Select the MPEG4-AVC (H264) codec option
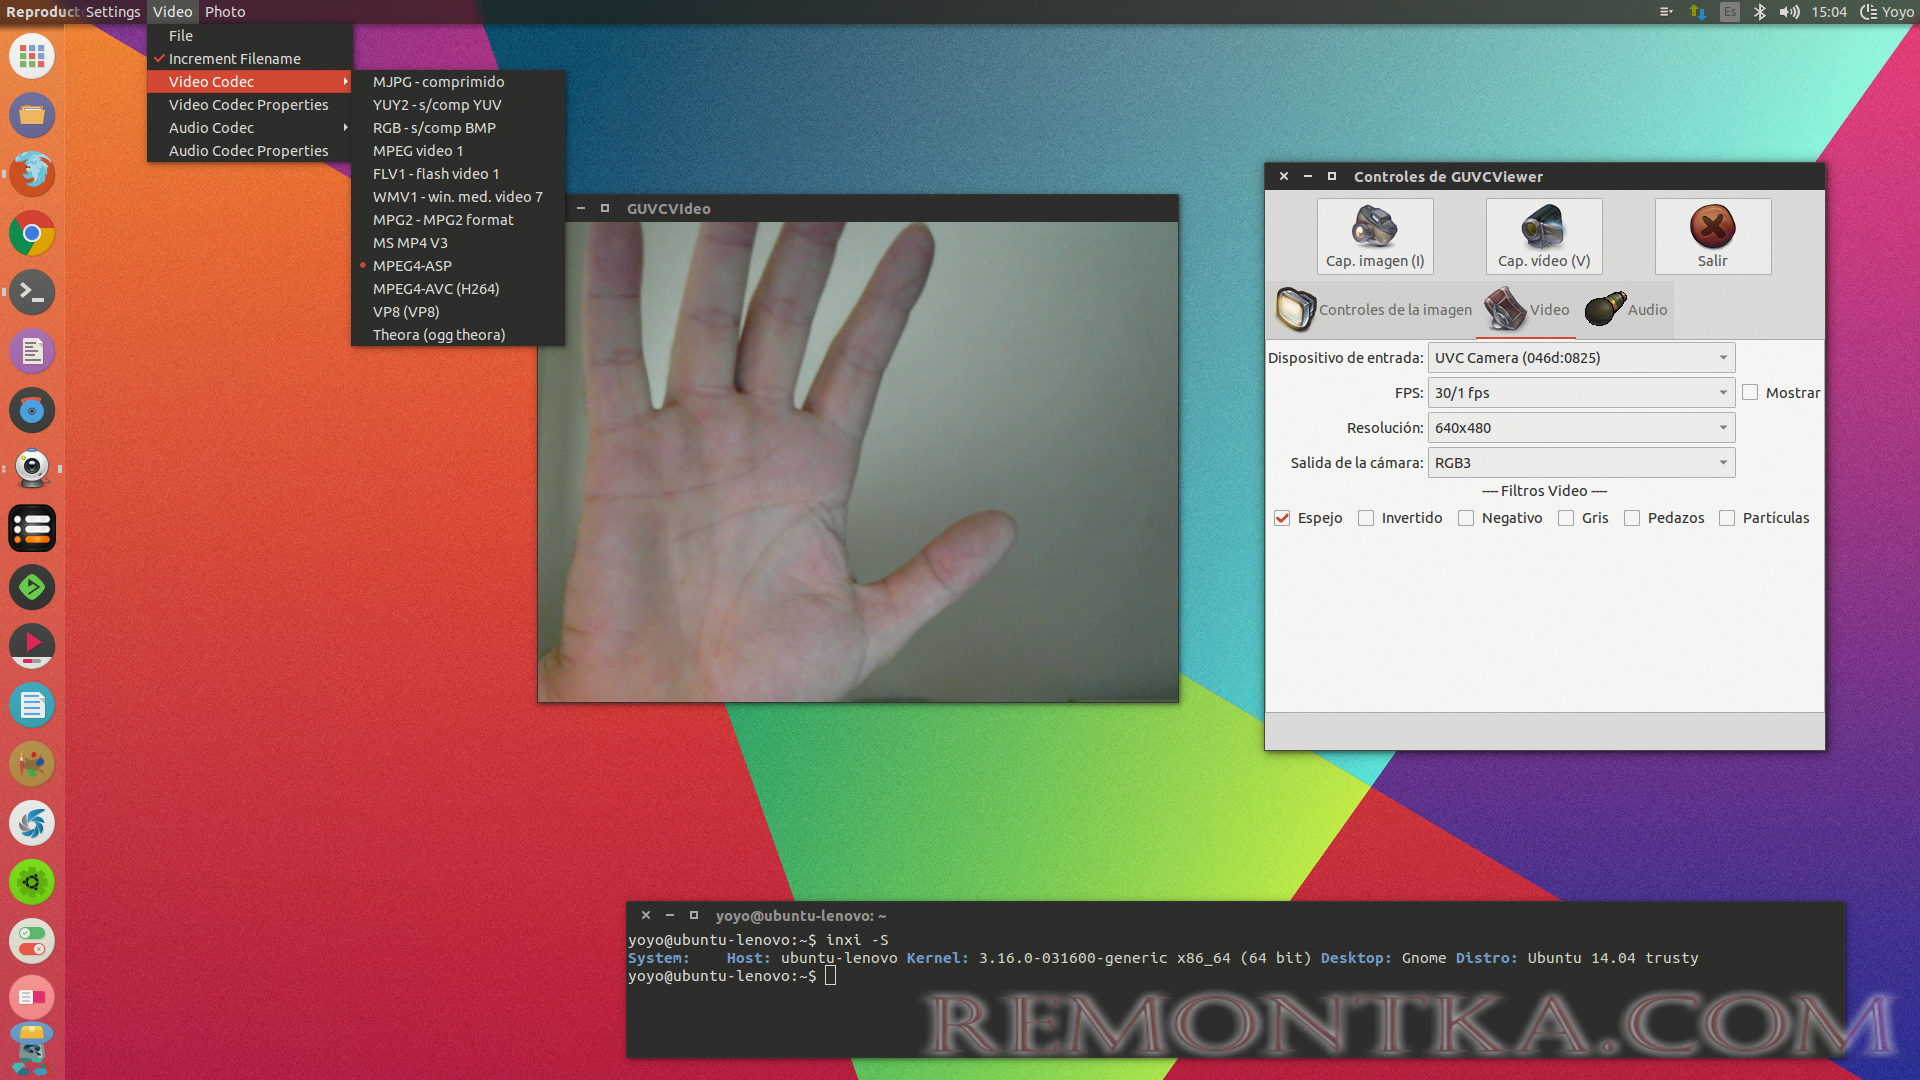This screenshot has width=1920, height=1080. (458, 289)
